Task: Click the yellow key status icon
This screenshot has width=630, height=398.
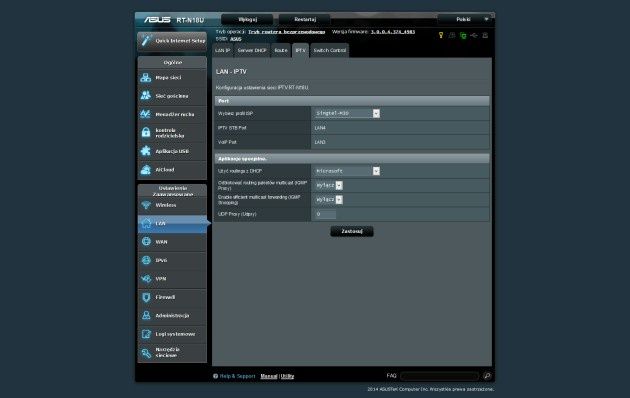Action: tap(441, 35)
